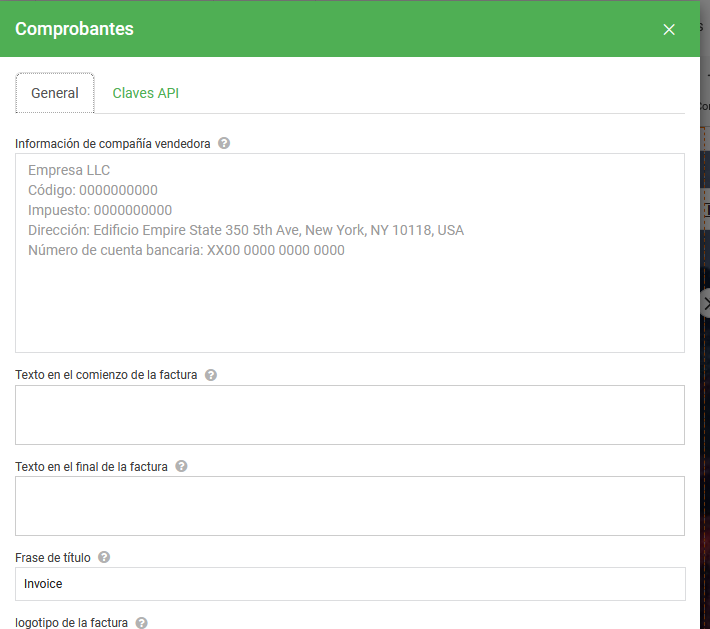Focus the invoice ending text box
The width and height of the screenshot is (710, 629).
click(350, 506)
